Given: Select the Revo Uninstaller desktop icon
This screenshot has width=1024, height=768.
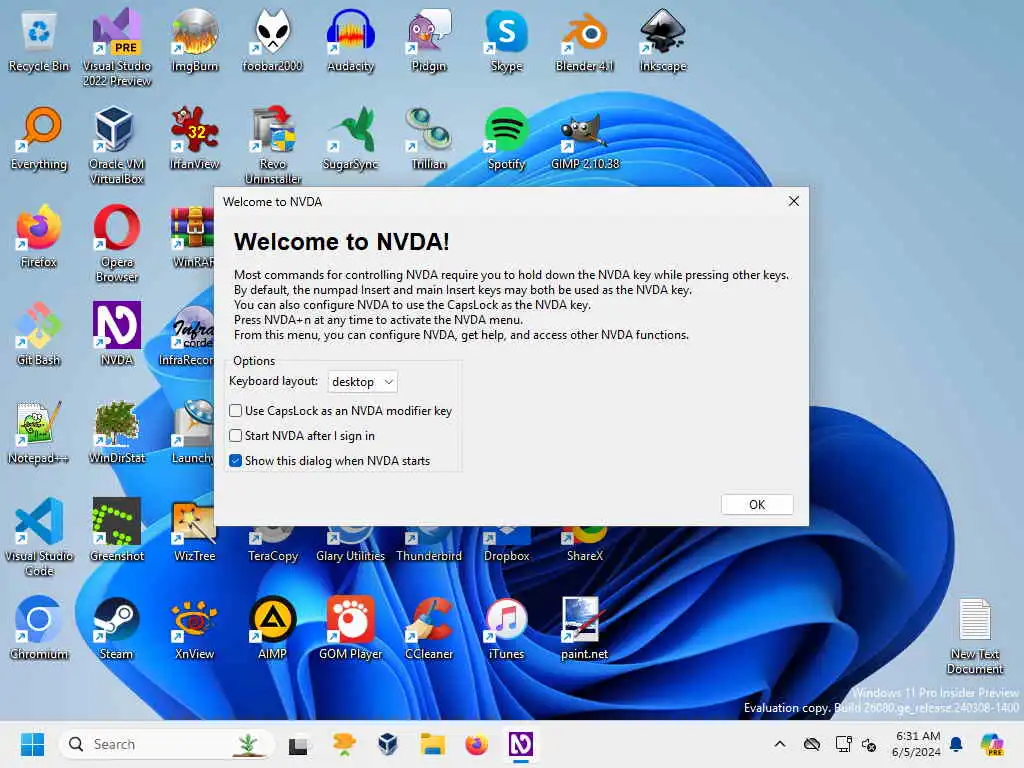Looking at the screenshot, I should [x=272, y=145].
